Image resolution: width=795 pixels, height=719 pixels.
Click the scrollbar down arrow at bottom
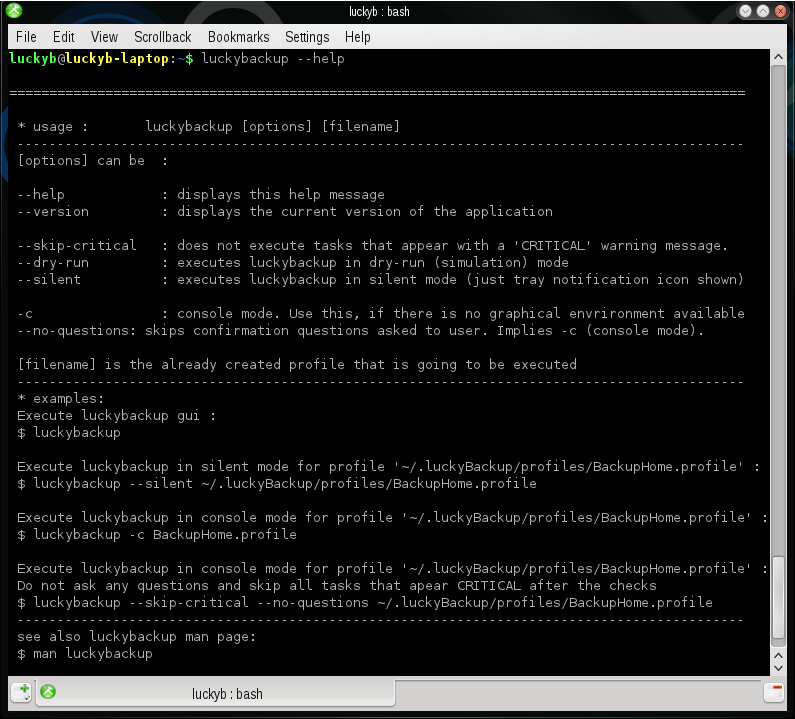tap(778, 668)
